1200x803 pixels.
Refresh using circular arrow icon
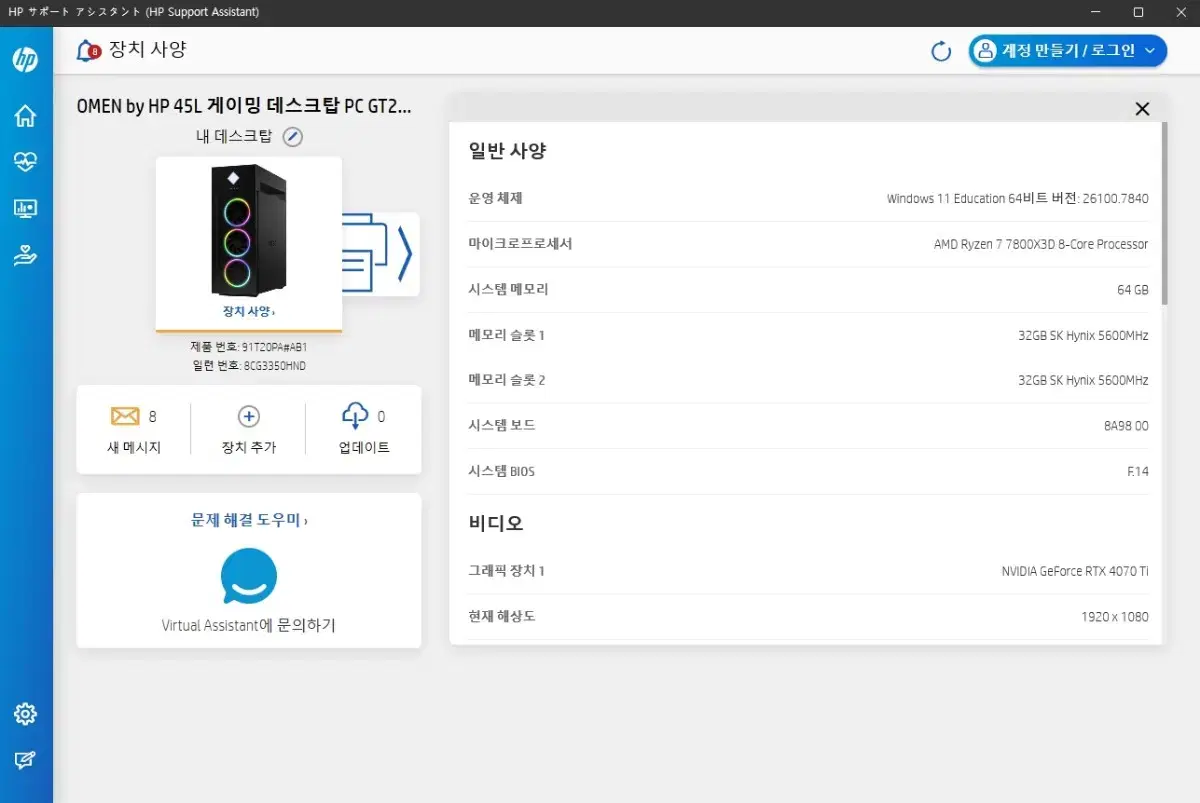point(941,51)
